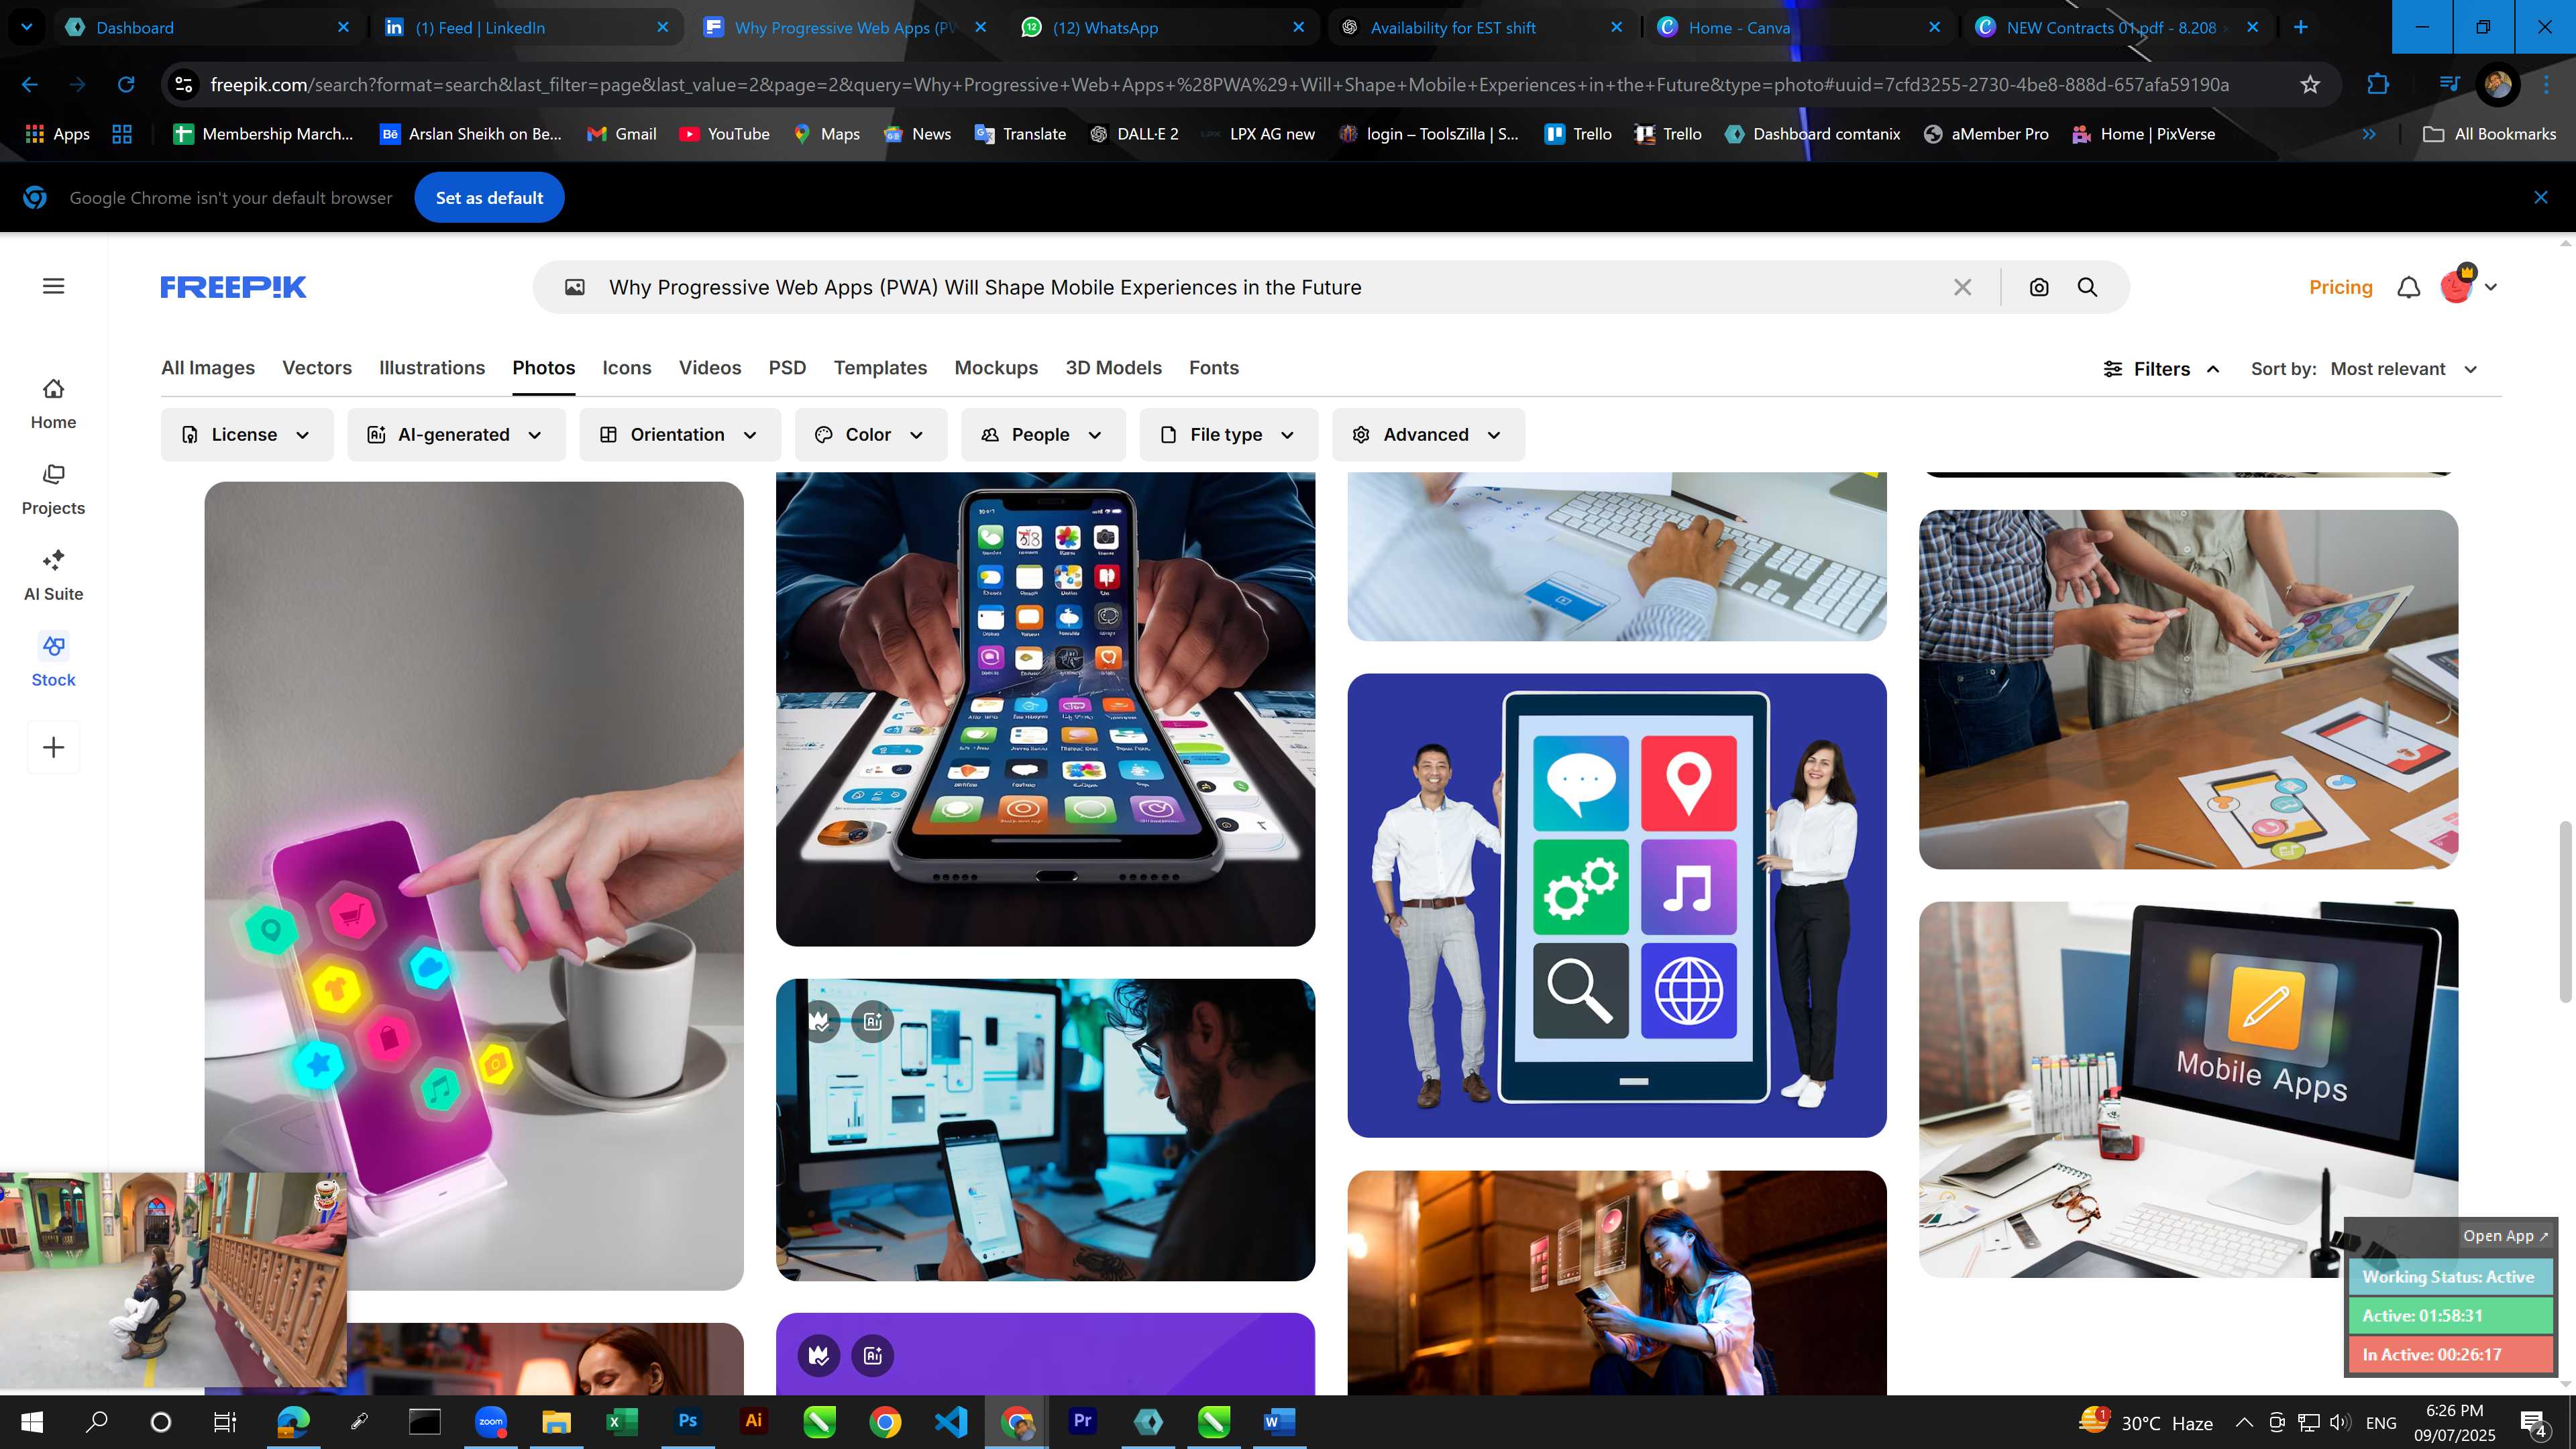The image size is (2576, 1449).
Task: Open the Freepik hamburger menu
Action: [x=54, y=286]
